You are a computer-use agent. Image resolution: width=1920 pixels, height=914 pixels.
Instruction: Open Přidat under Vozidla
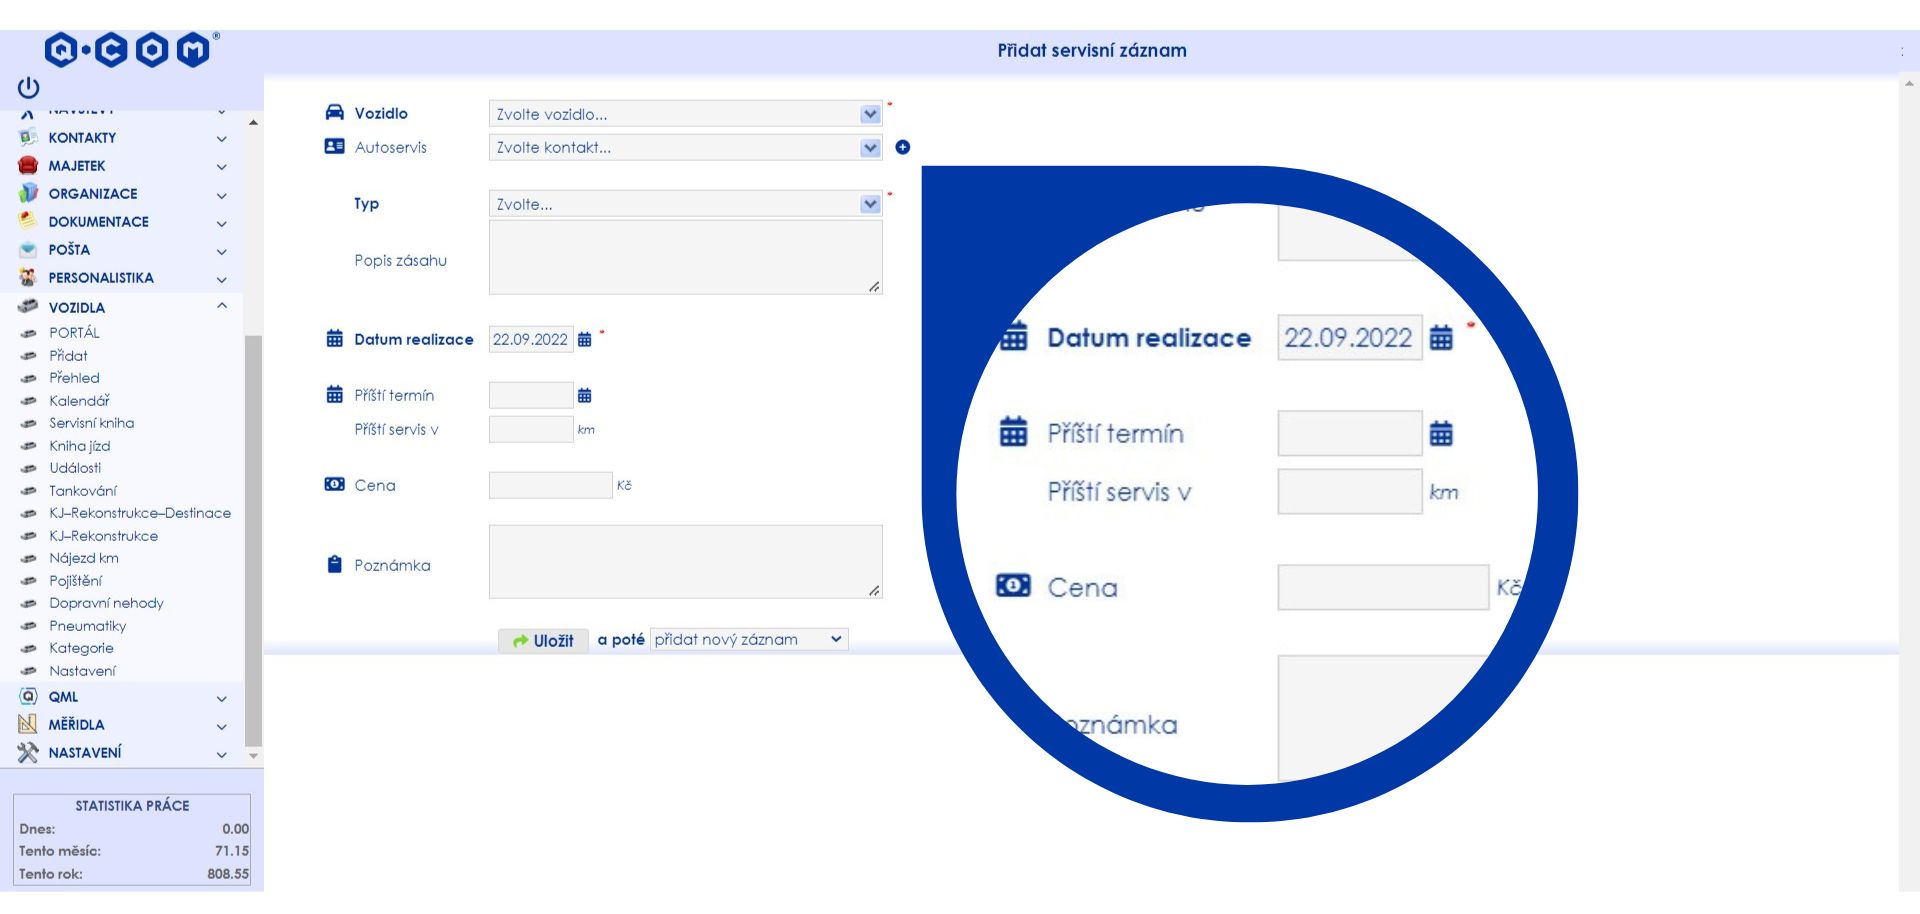[x=68, y=355]
